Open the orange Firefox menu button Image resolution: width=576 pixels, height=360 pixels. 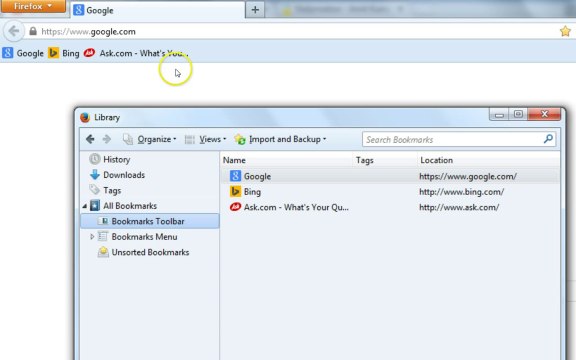coord(33,6)
